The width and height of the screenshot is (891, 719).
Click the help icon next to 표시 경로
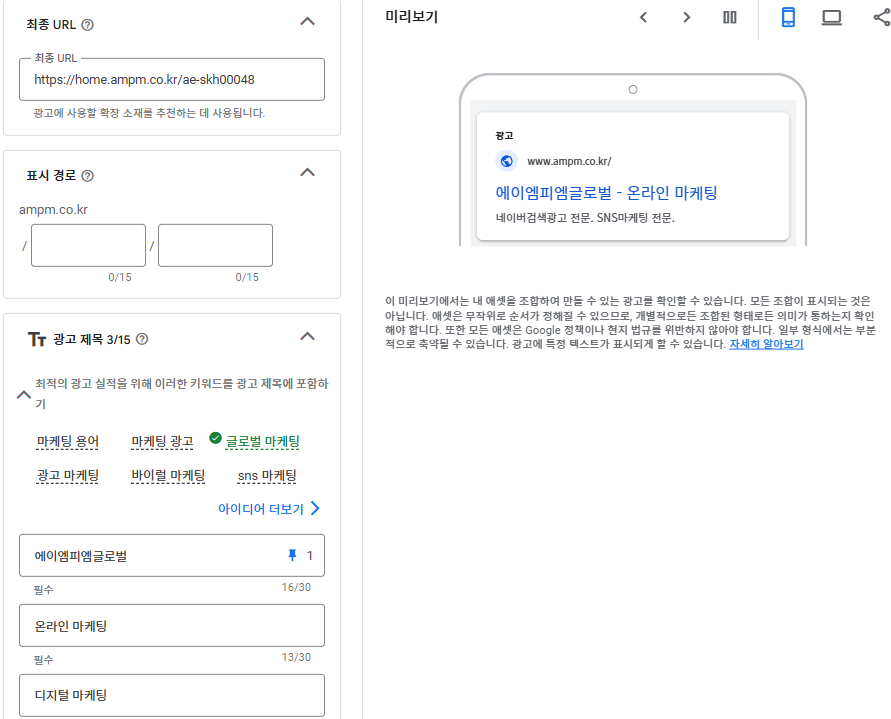88,176
